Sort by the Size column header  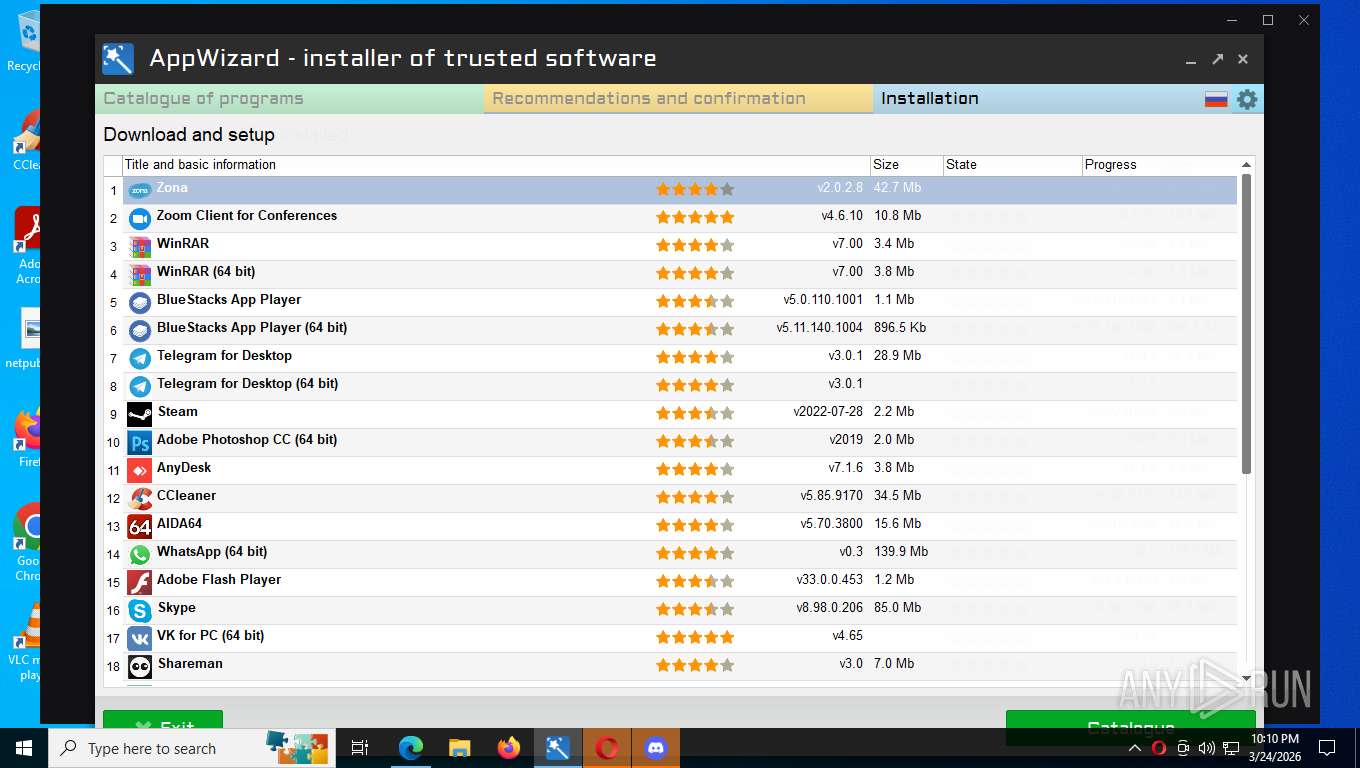[907, 165]
